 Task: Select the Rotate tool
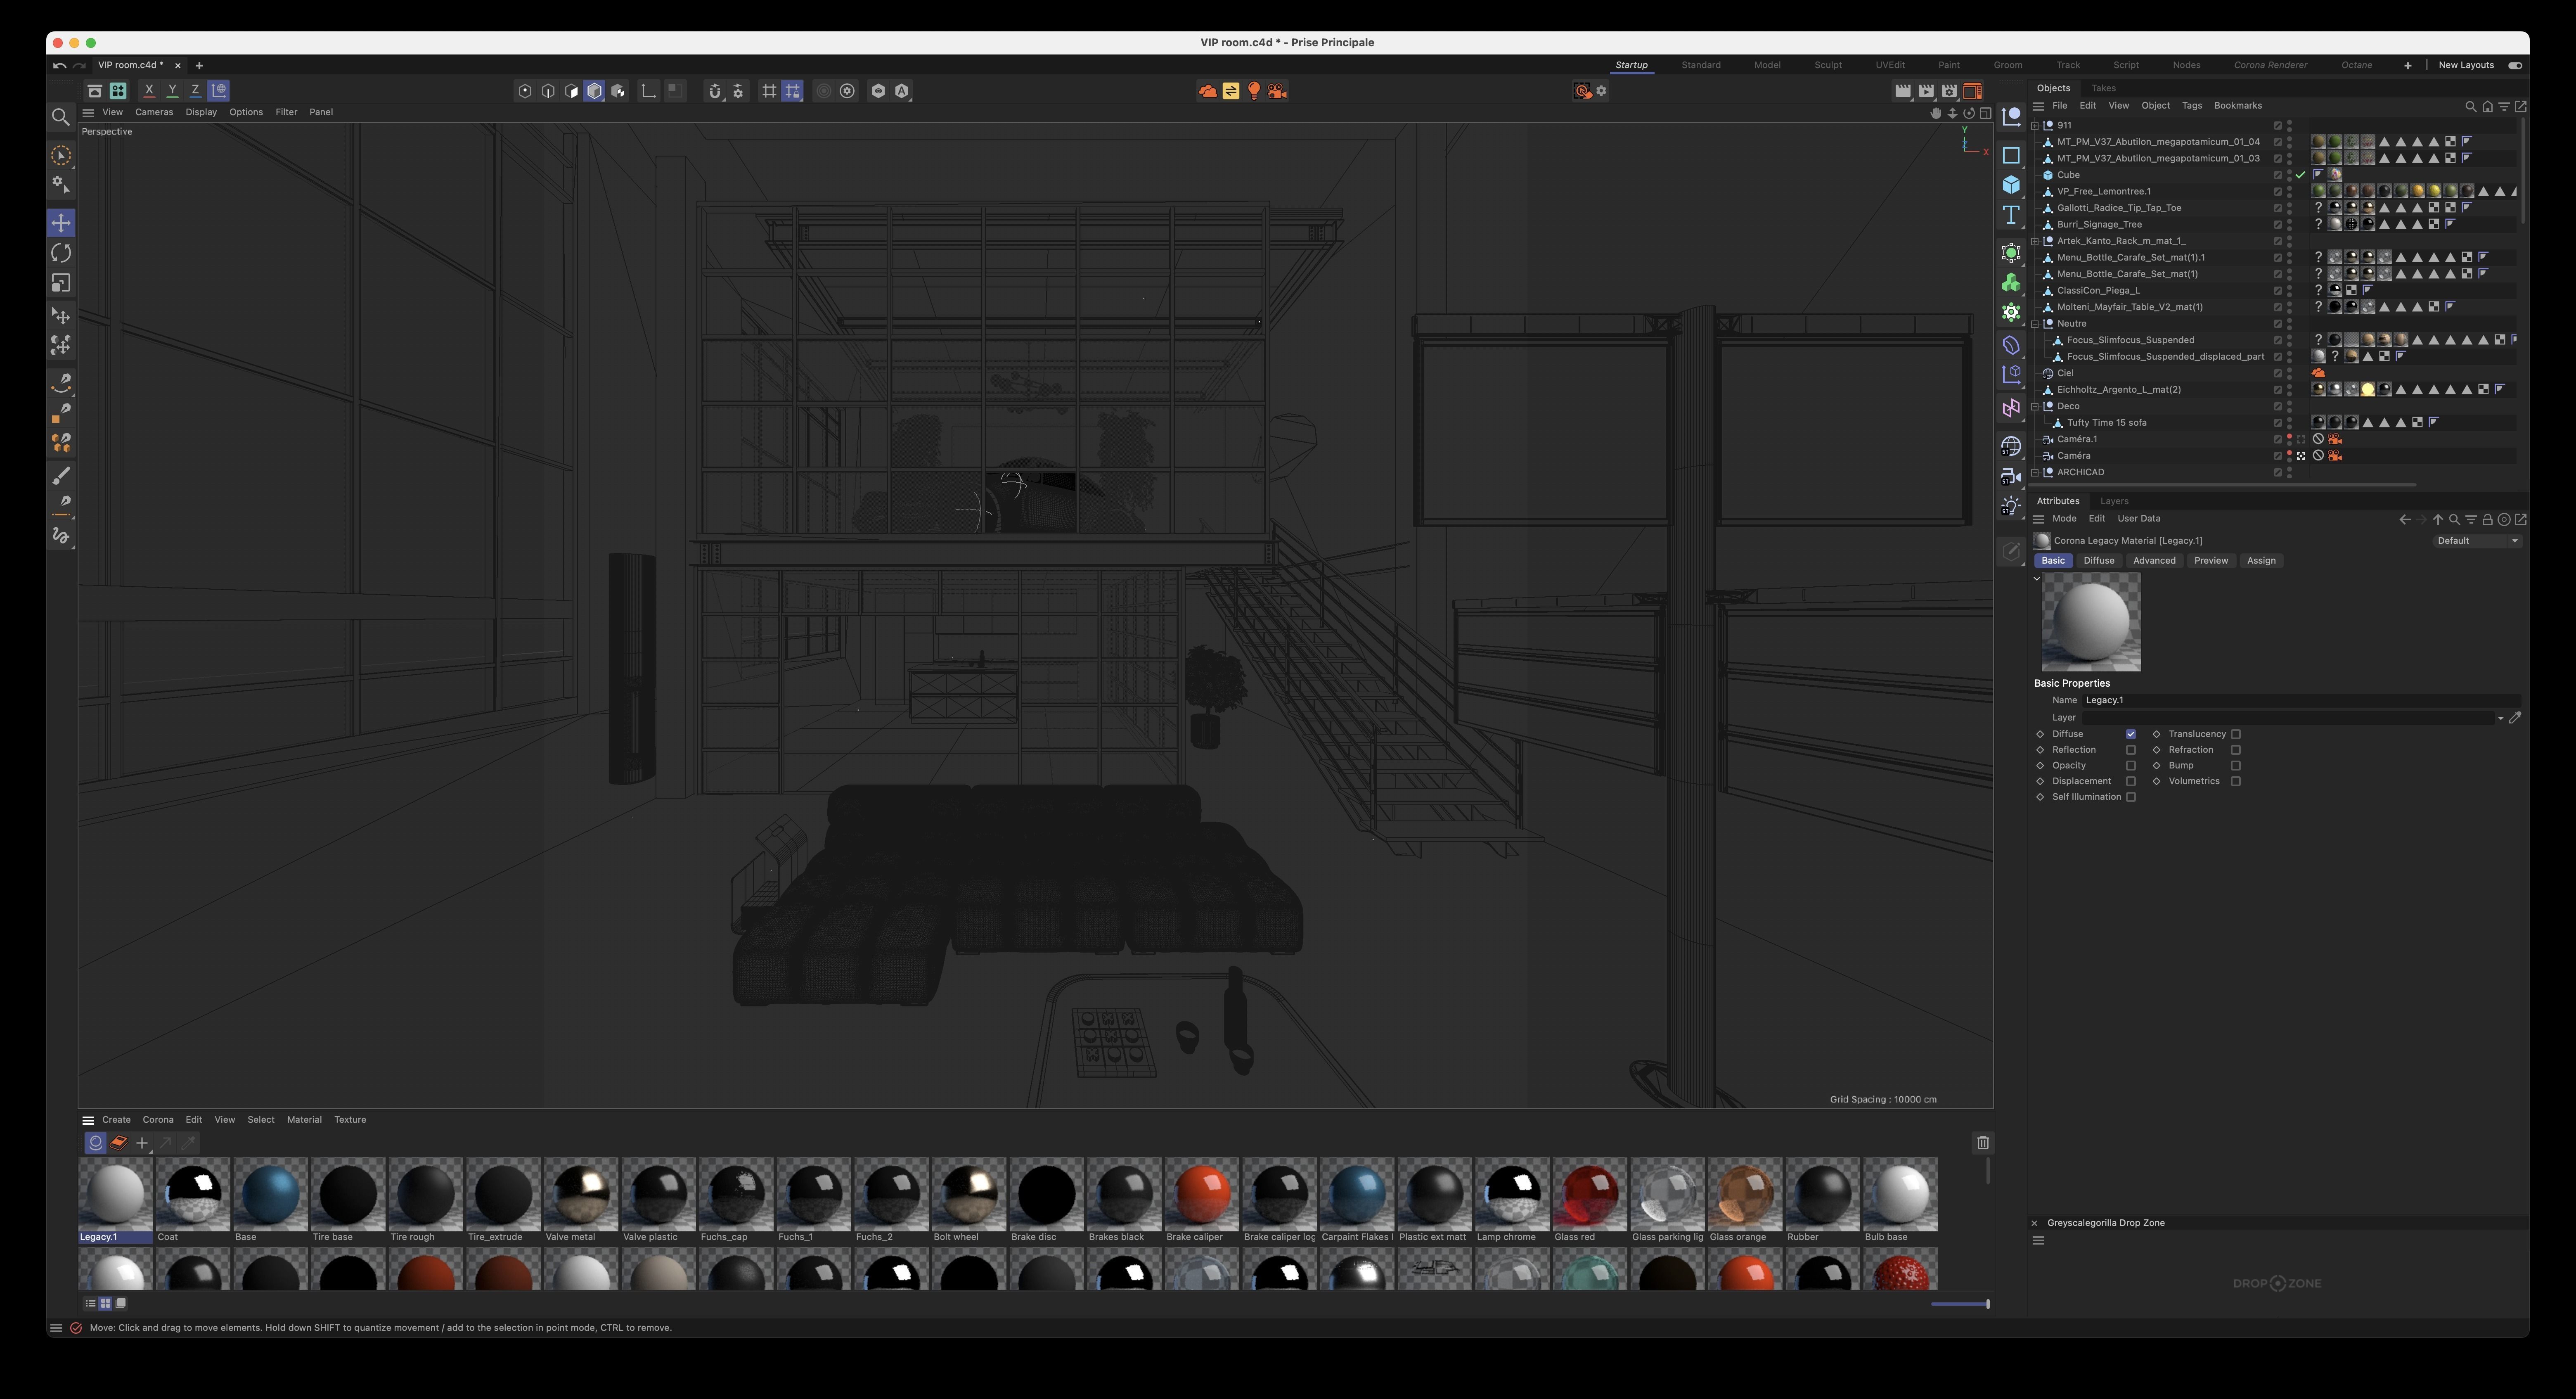(x=61, y=253)
